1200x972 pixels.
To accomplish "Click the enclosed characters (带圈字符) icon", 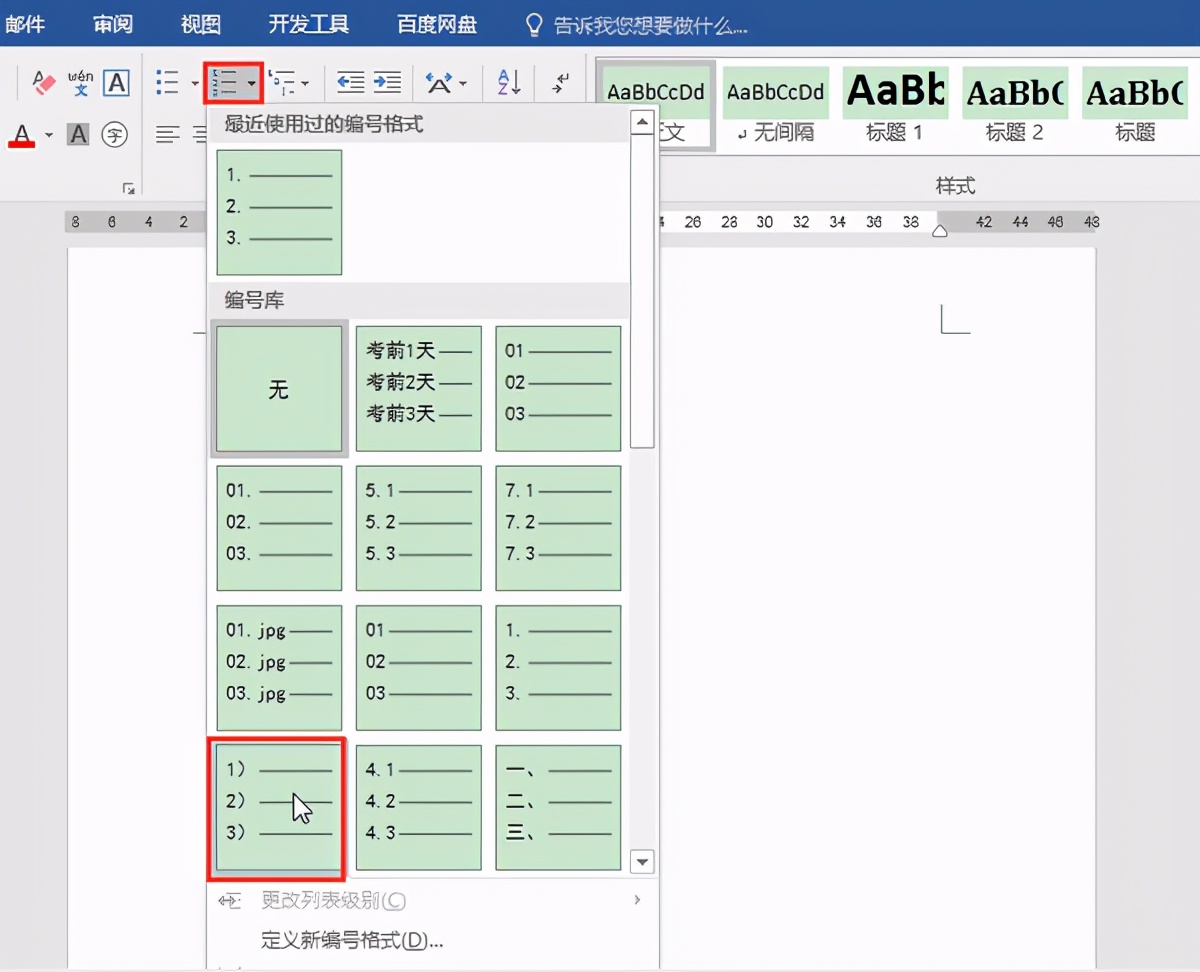I will tap(114, 134).
